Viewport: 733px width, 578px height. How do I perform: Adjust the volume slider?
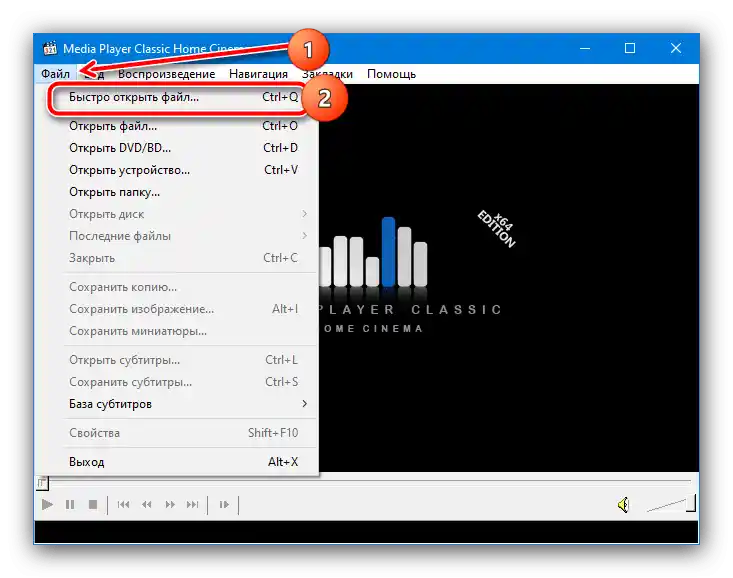[671, 504]
